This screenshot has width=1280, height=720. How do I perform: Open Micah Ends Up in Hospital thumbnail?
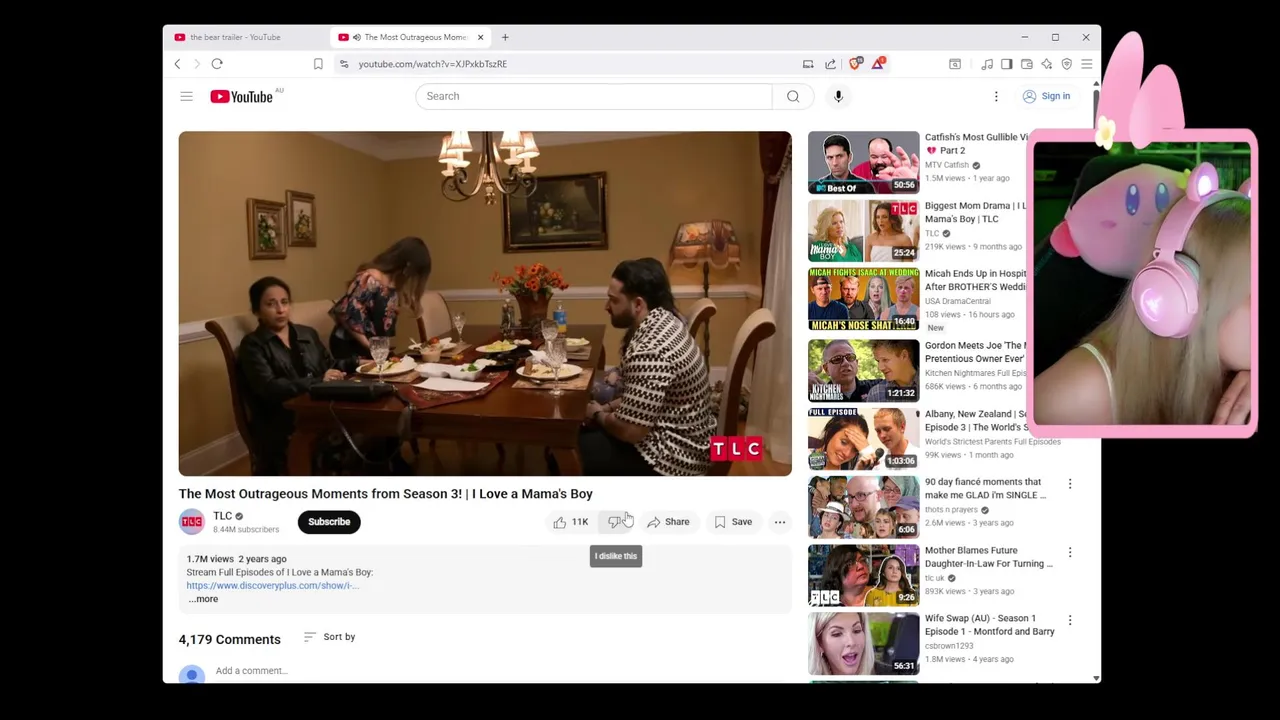click(864, 299)
